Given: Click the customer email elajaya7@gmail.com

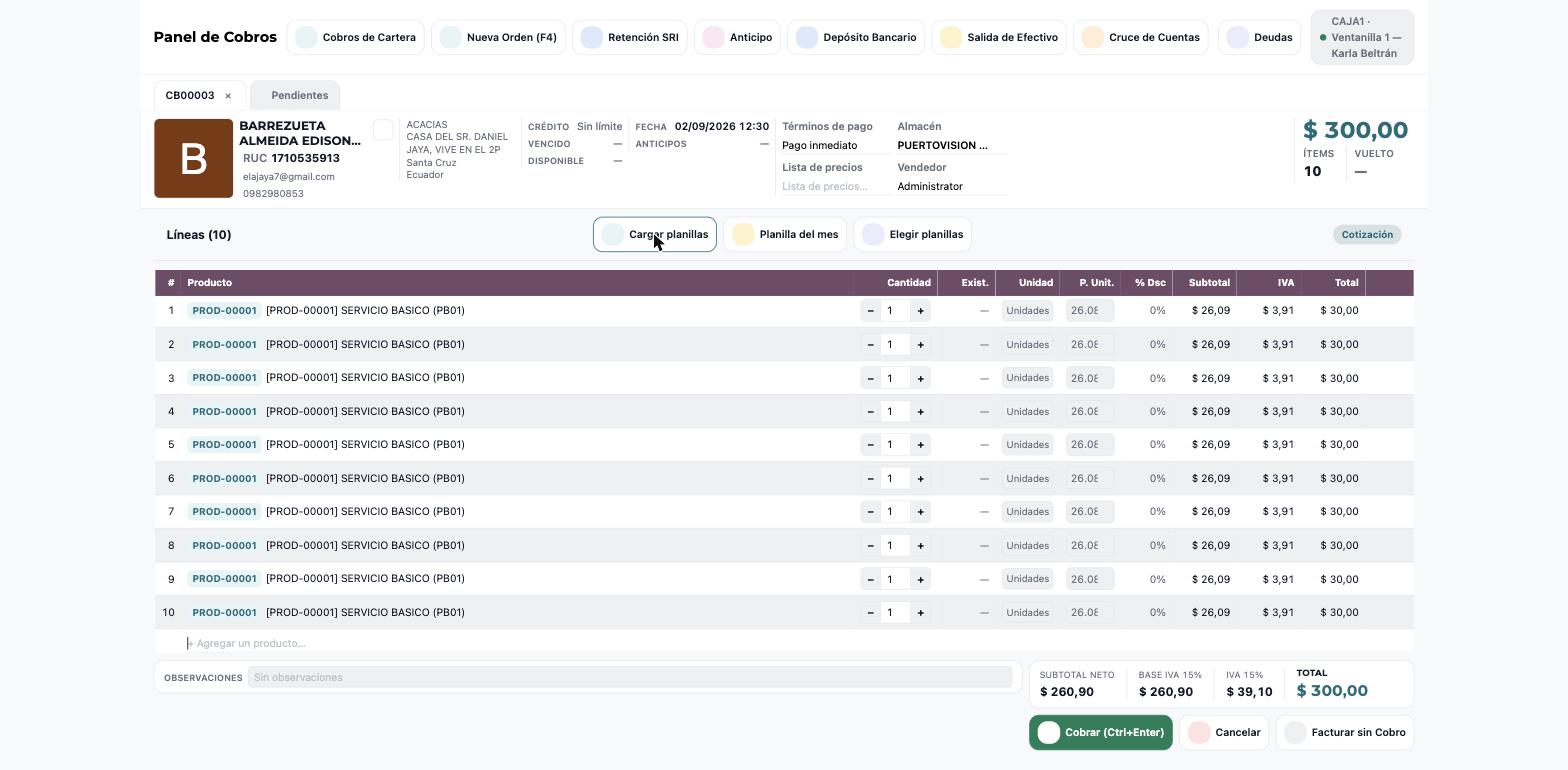Looking at the screenshot, I should 289,177.
